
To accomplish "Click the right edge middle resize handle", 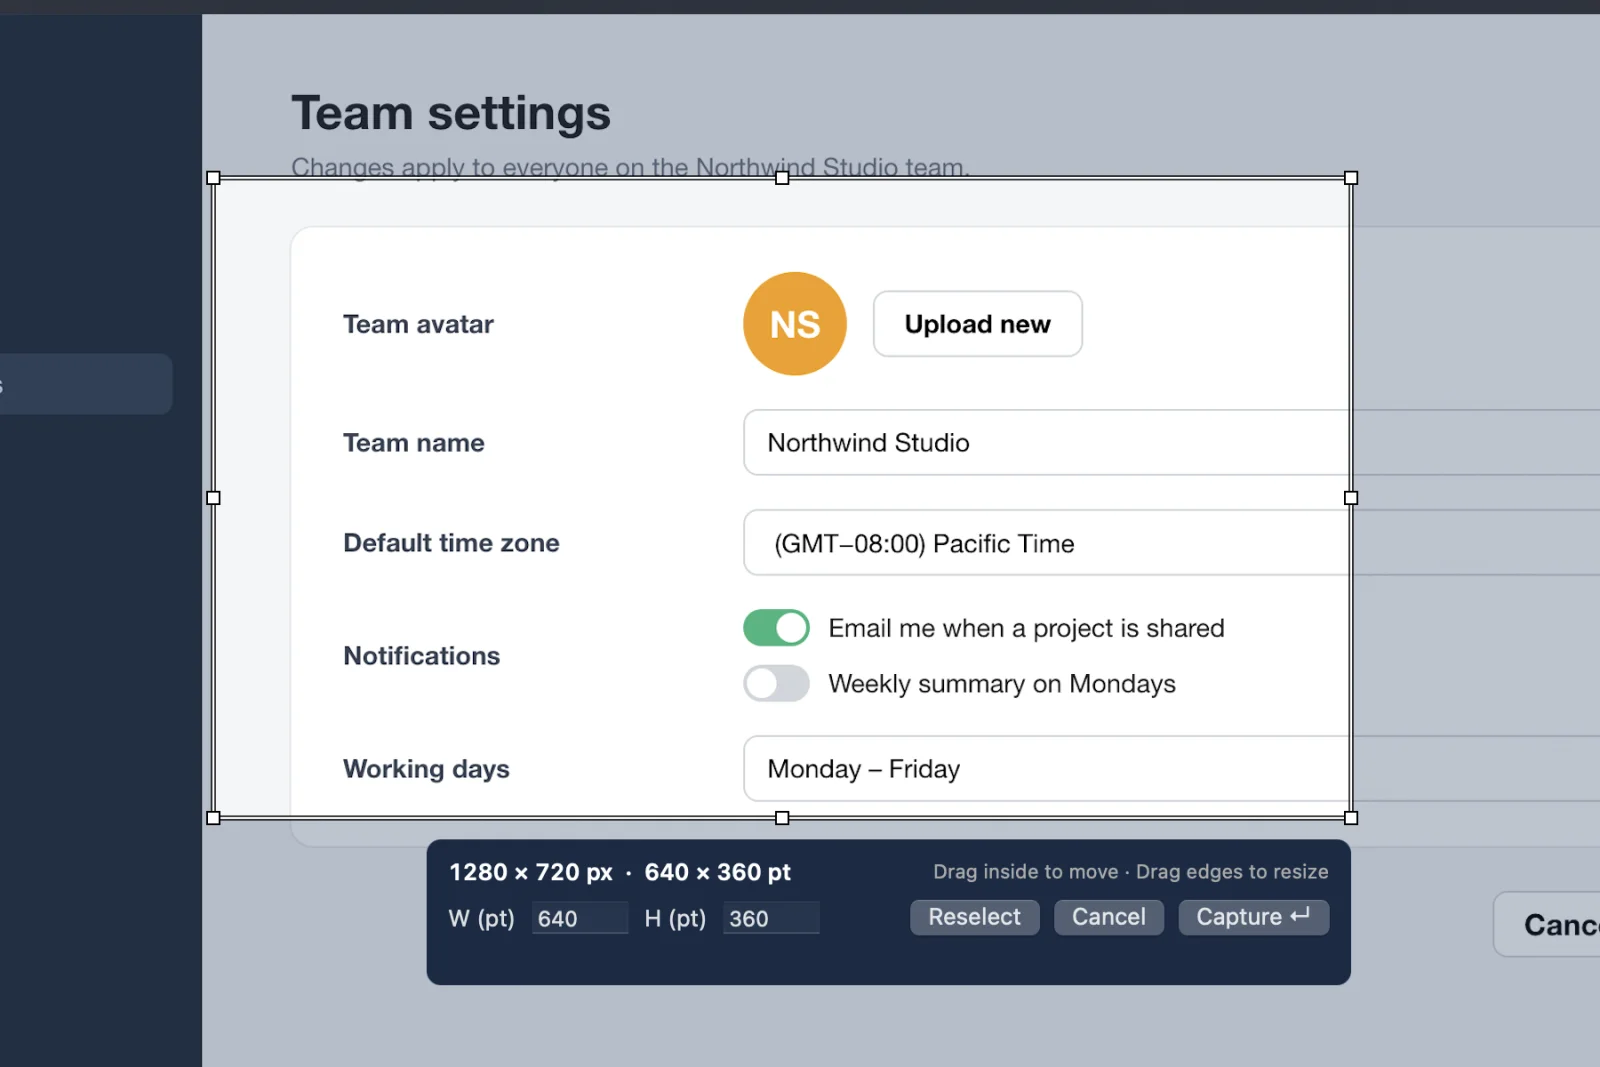I will click(1351, 498).
